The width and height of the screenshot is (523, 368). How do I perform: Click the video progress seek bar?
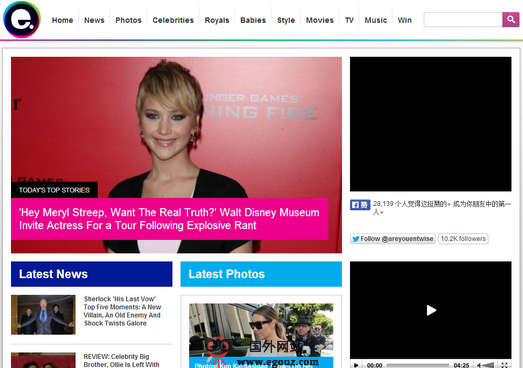tap(418, 365)
